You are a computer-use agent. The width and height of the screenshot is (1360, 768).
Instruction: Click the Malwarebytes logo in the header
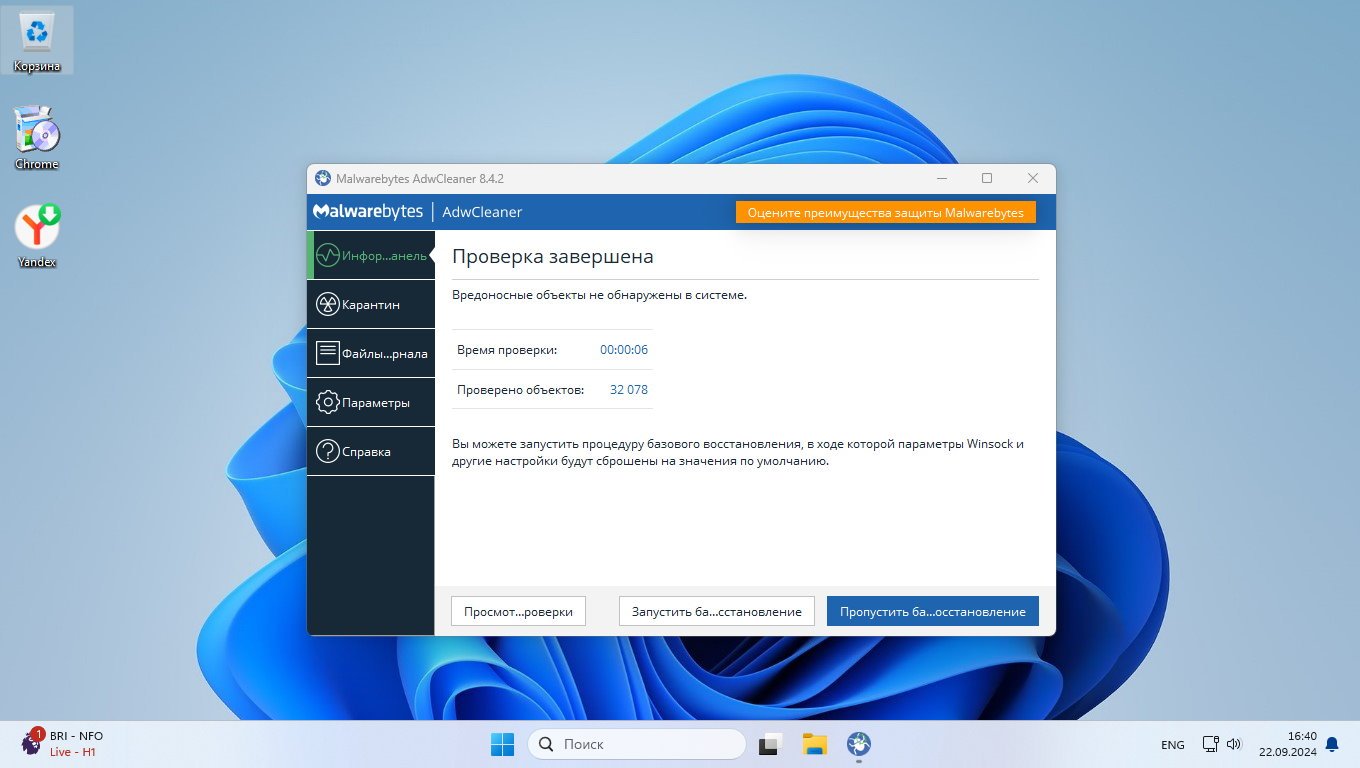pyautogui.click(x=367, y=212)
